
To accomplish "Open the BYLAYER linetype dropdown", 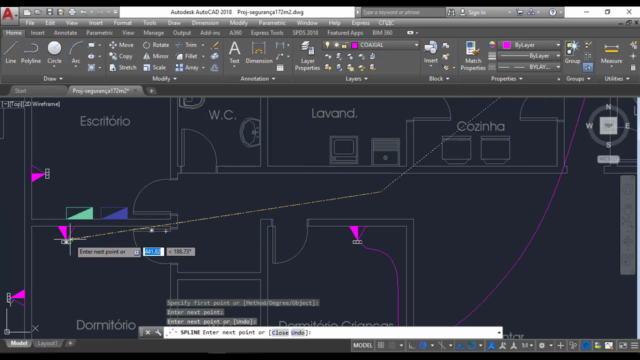I will pos(558,67).
